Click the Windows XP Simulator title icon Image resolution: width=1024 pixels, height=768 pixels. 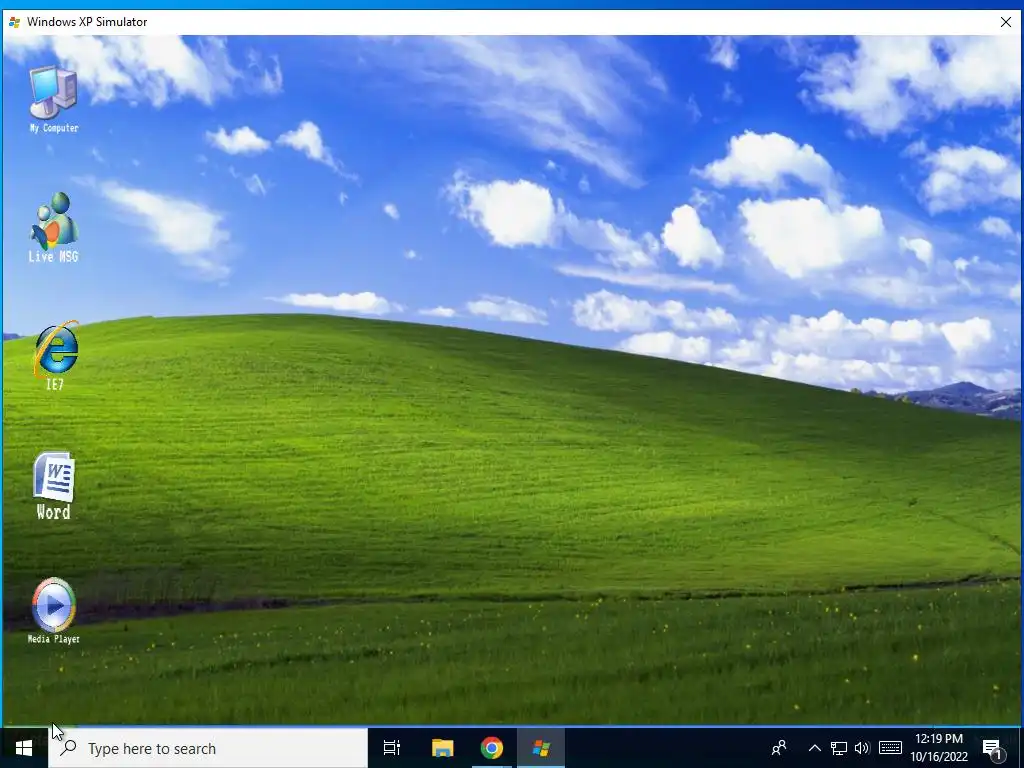click(14, 22)
